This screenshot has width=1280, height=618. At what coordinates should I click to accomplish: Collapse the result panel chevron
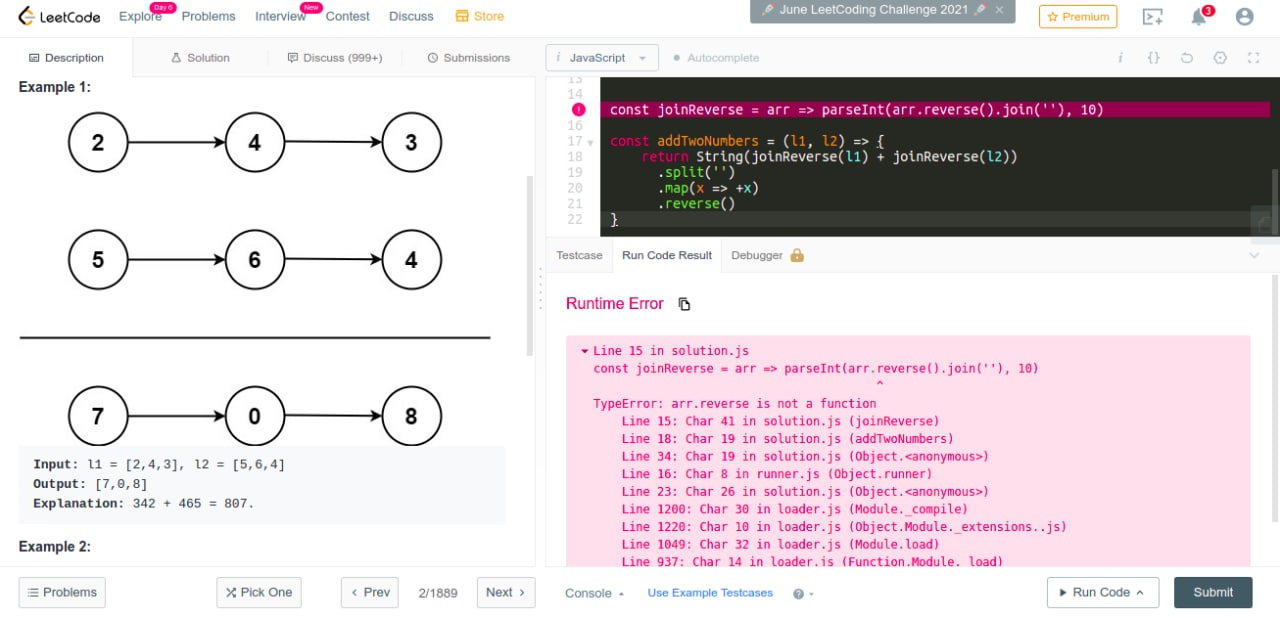tap(1254, 256)
